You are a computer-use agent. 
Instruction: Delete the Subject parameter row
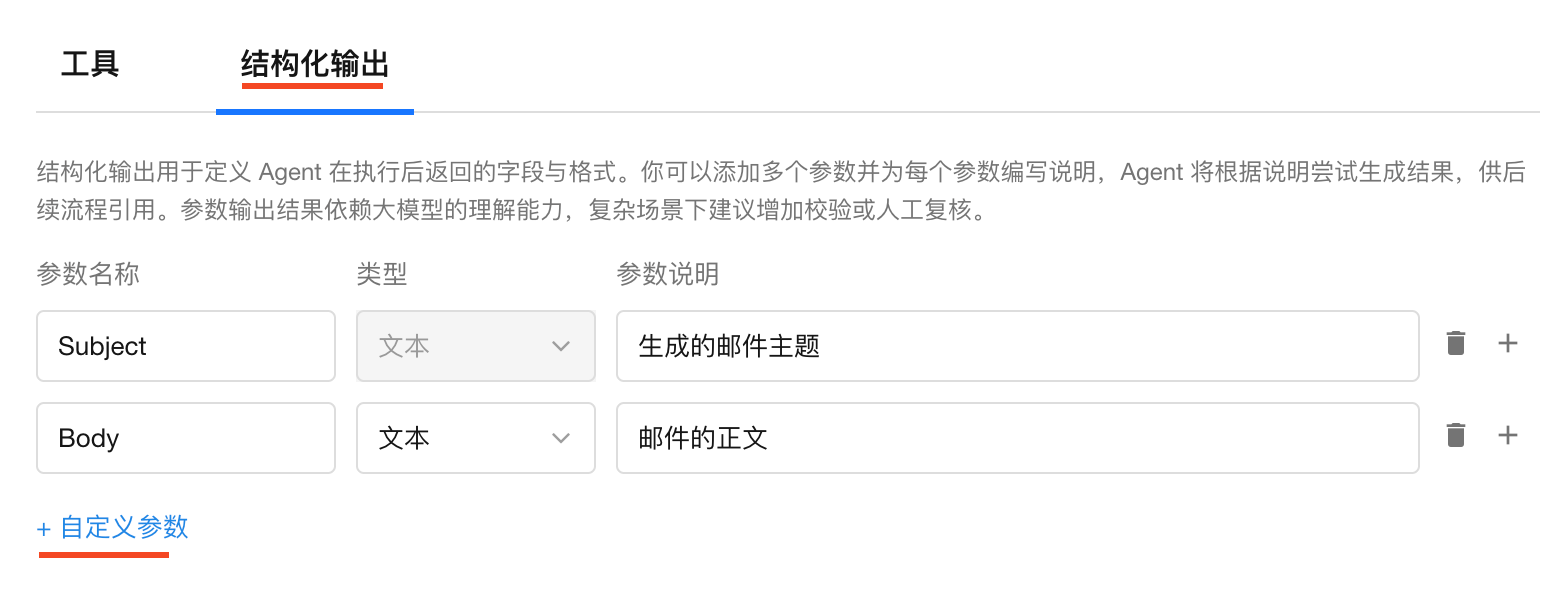tap(1456, 345)
